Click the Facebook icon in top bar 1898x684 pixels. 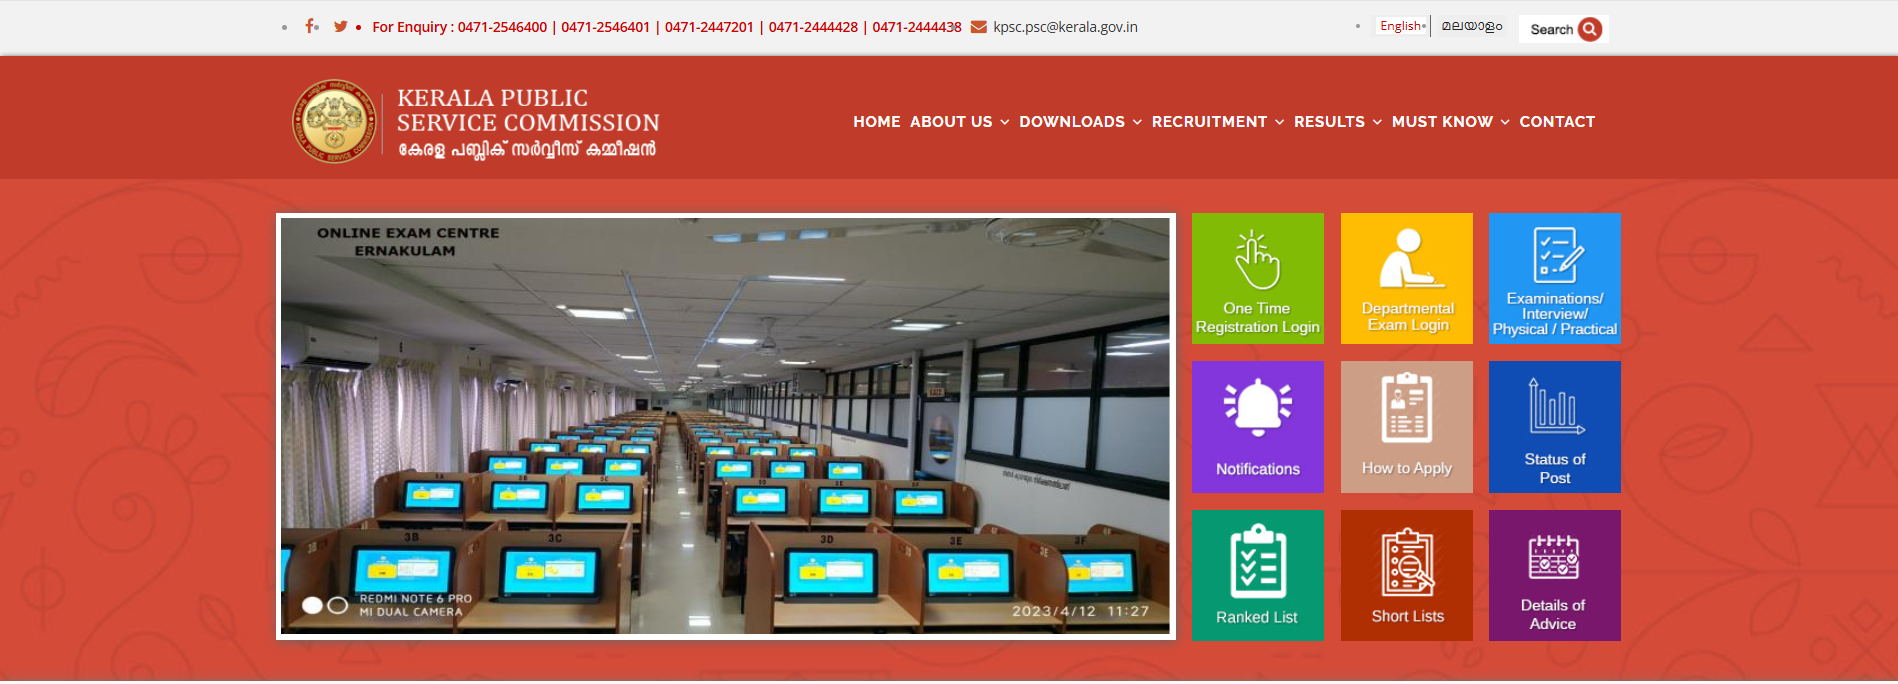[x=310, y=26]
